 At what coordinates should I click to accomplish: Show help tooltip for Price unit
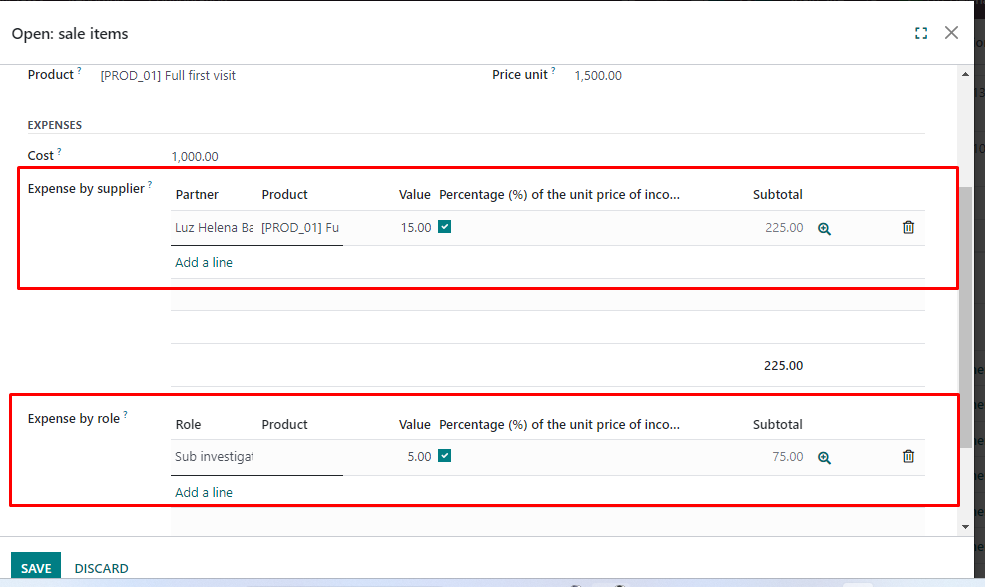[x=553, y=70]
